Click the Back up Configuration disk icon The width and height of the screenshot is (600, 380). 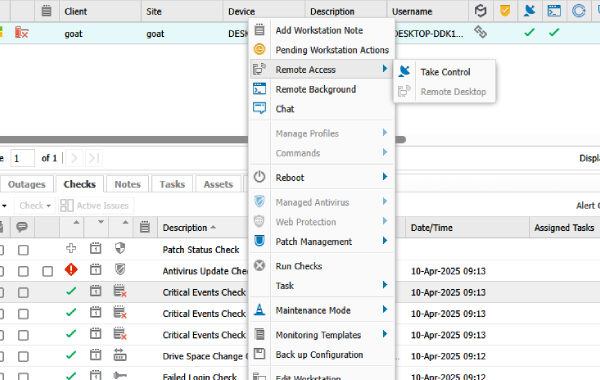click(x=259, y=354)
